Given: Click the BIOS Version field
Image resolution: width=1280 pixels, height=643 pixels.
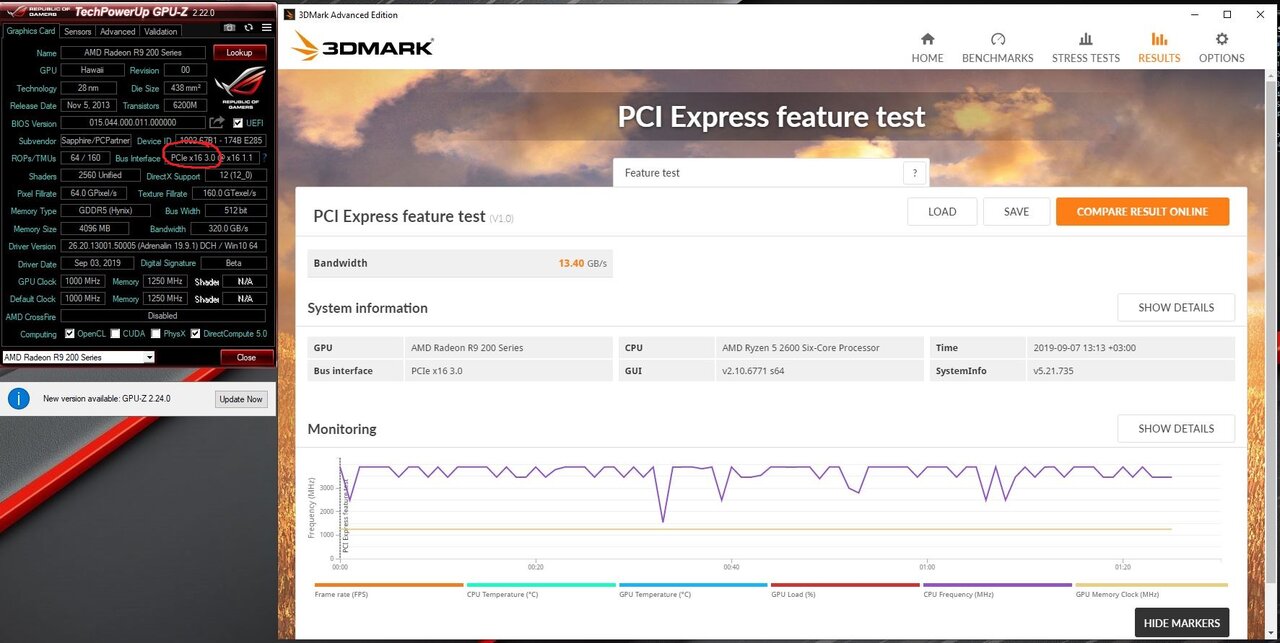Looking at the screenshot, I should (134, 123).
